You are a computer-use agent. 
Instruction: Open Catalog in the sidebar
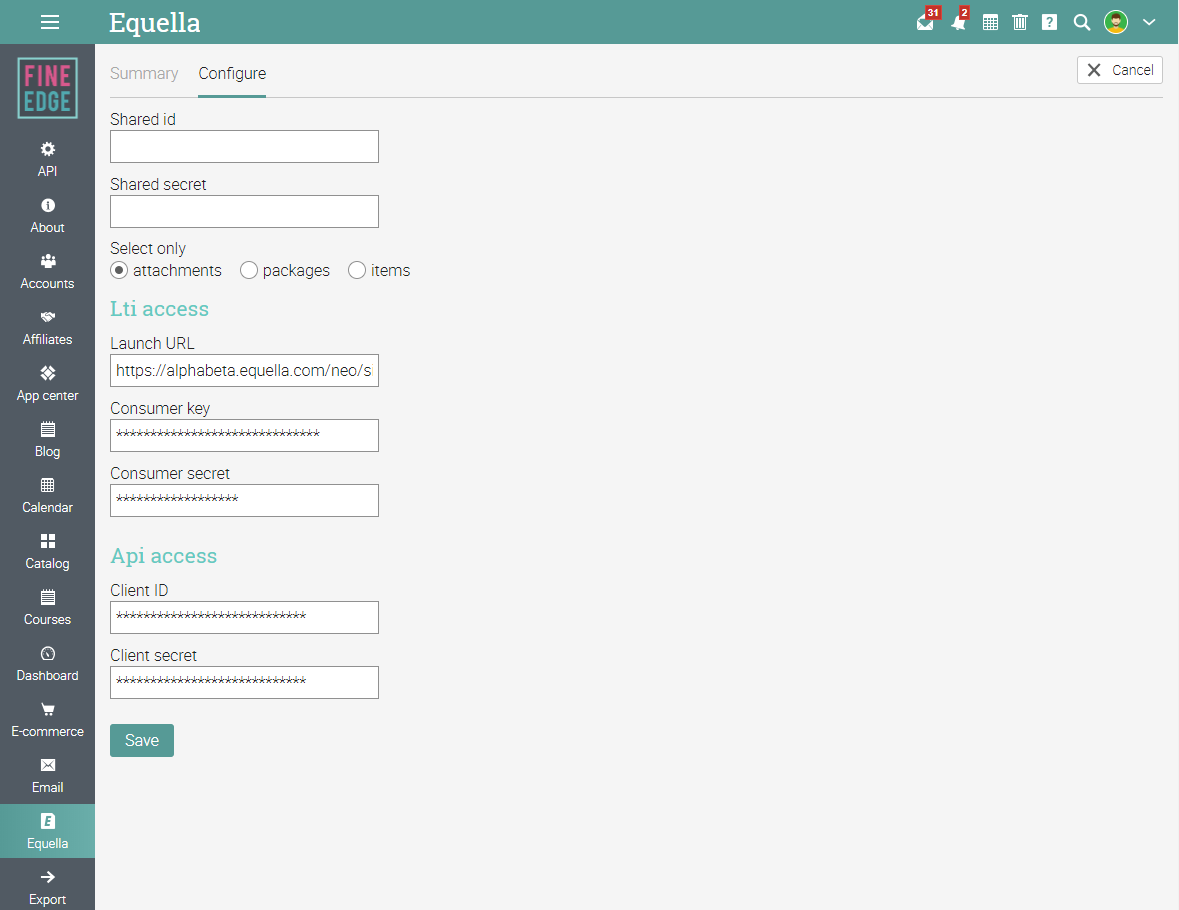pos(47,552)
